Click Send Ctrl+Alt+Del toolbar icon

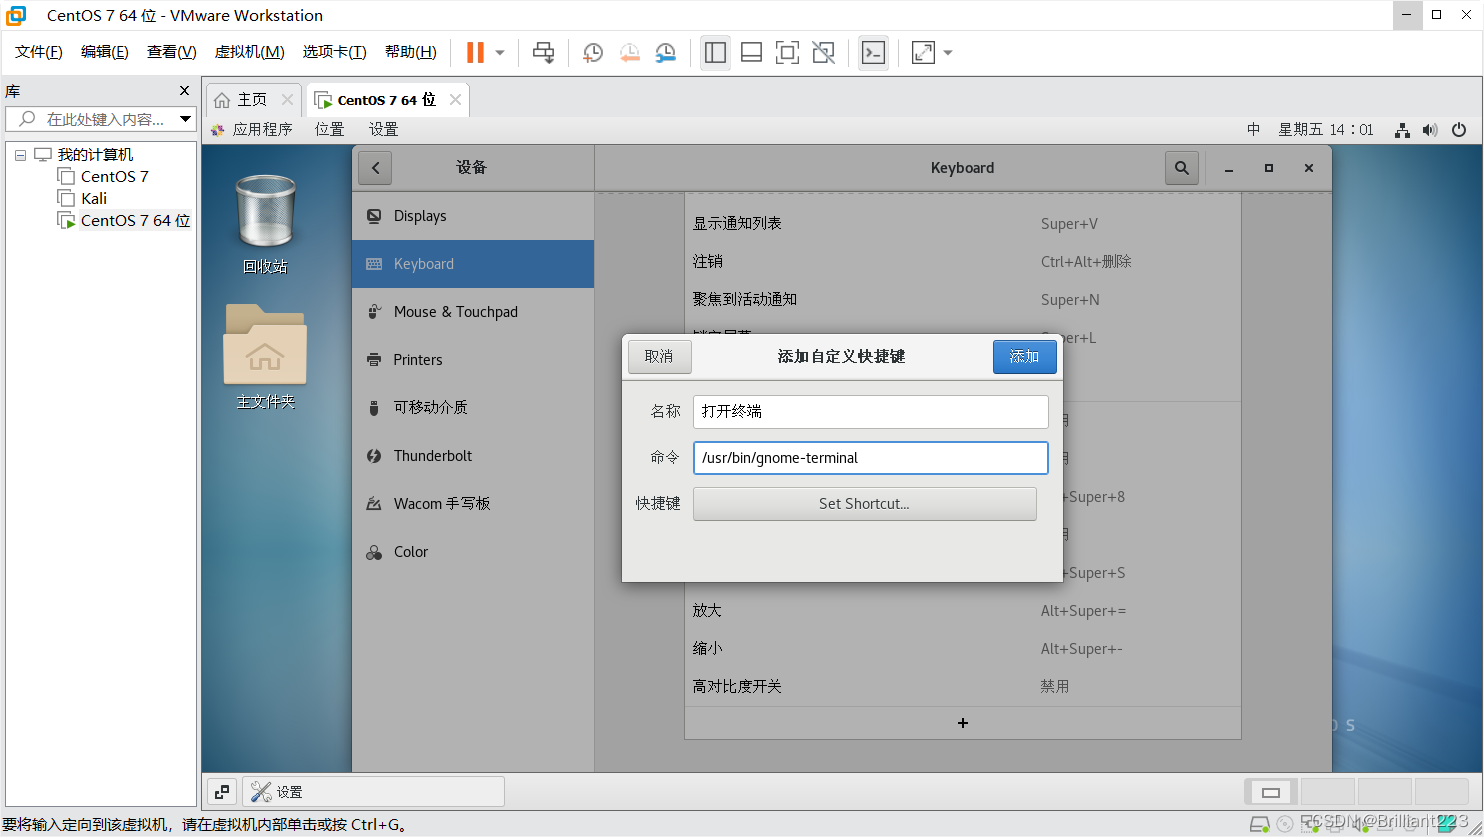pos(543,52)
